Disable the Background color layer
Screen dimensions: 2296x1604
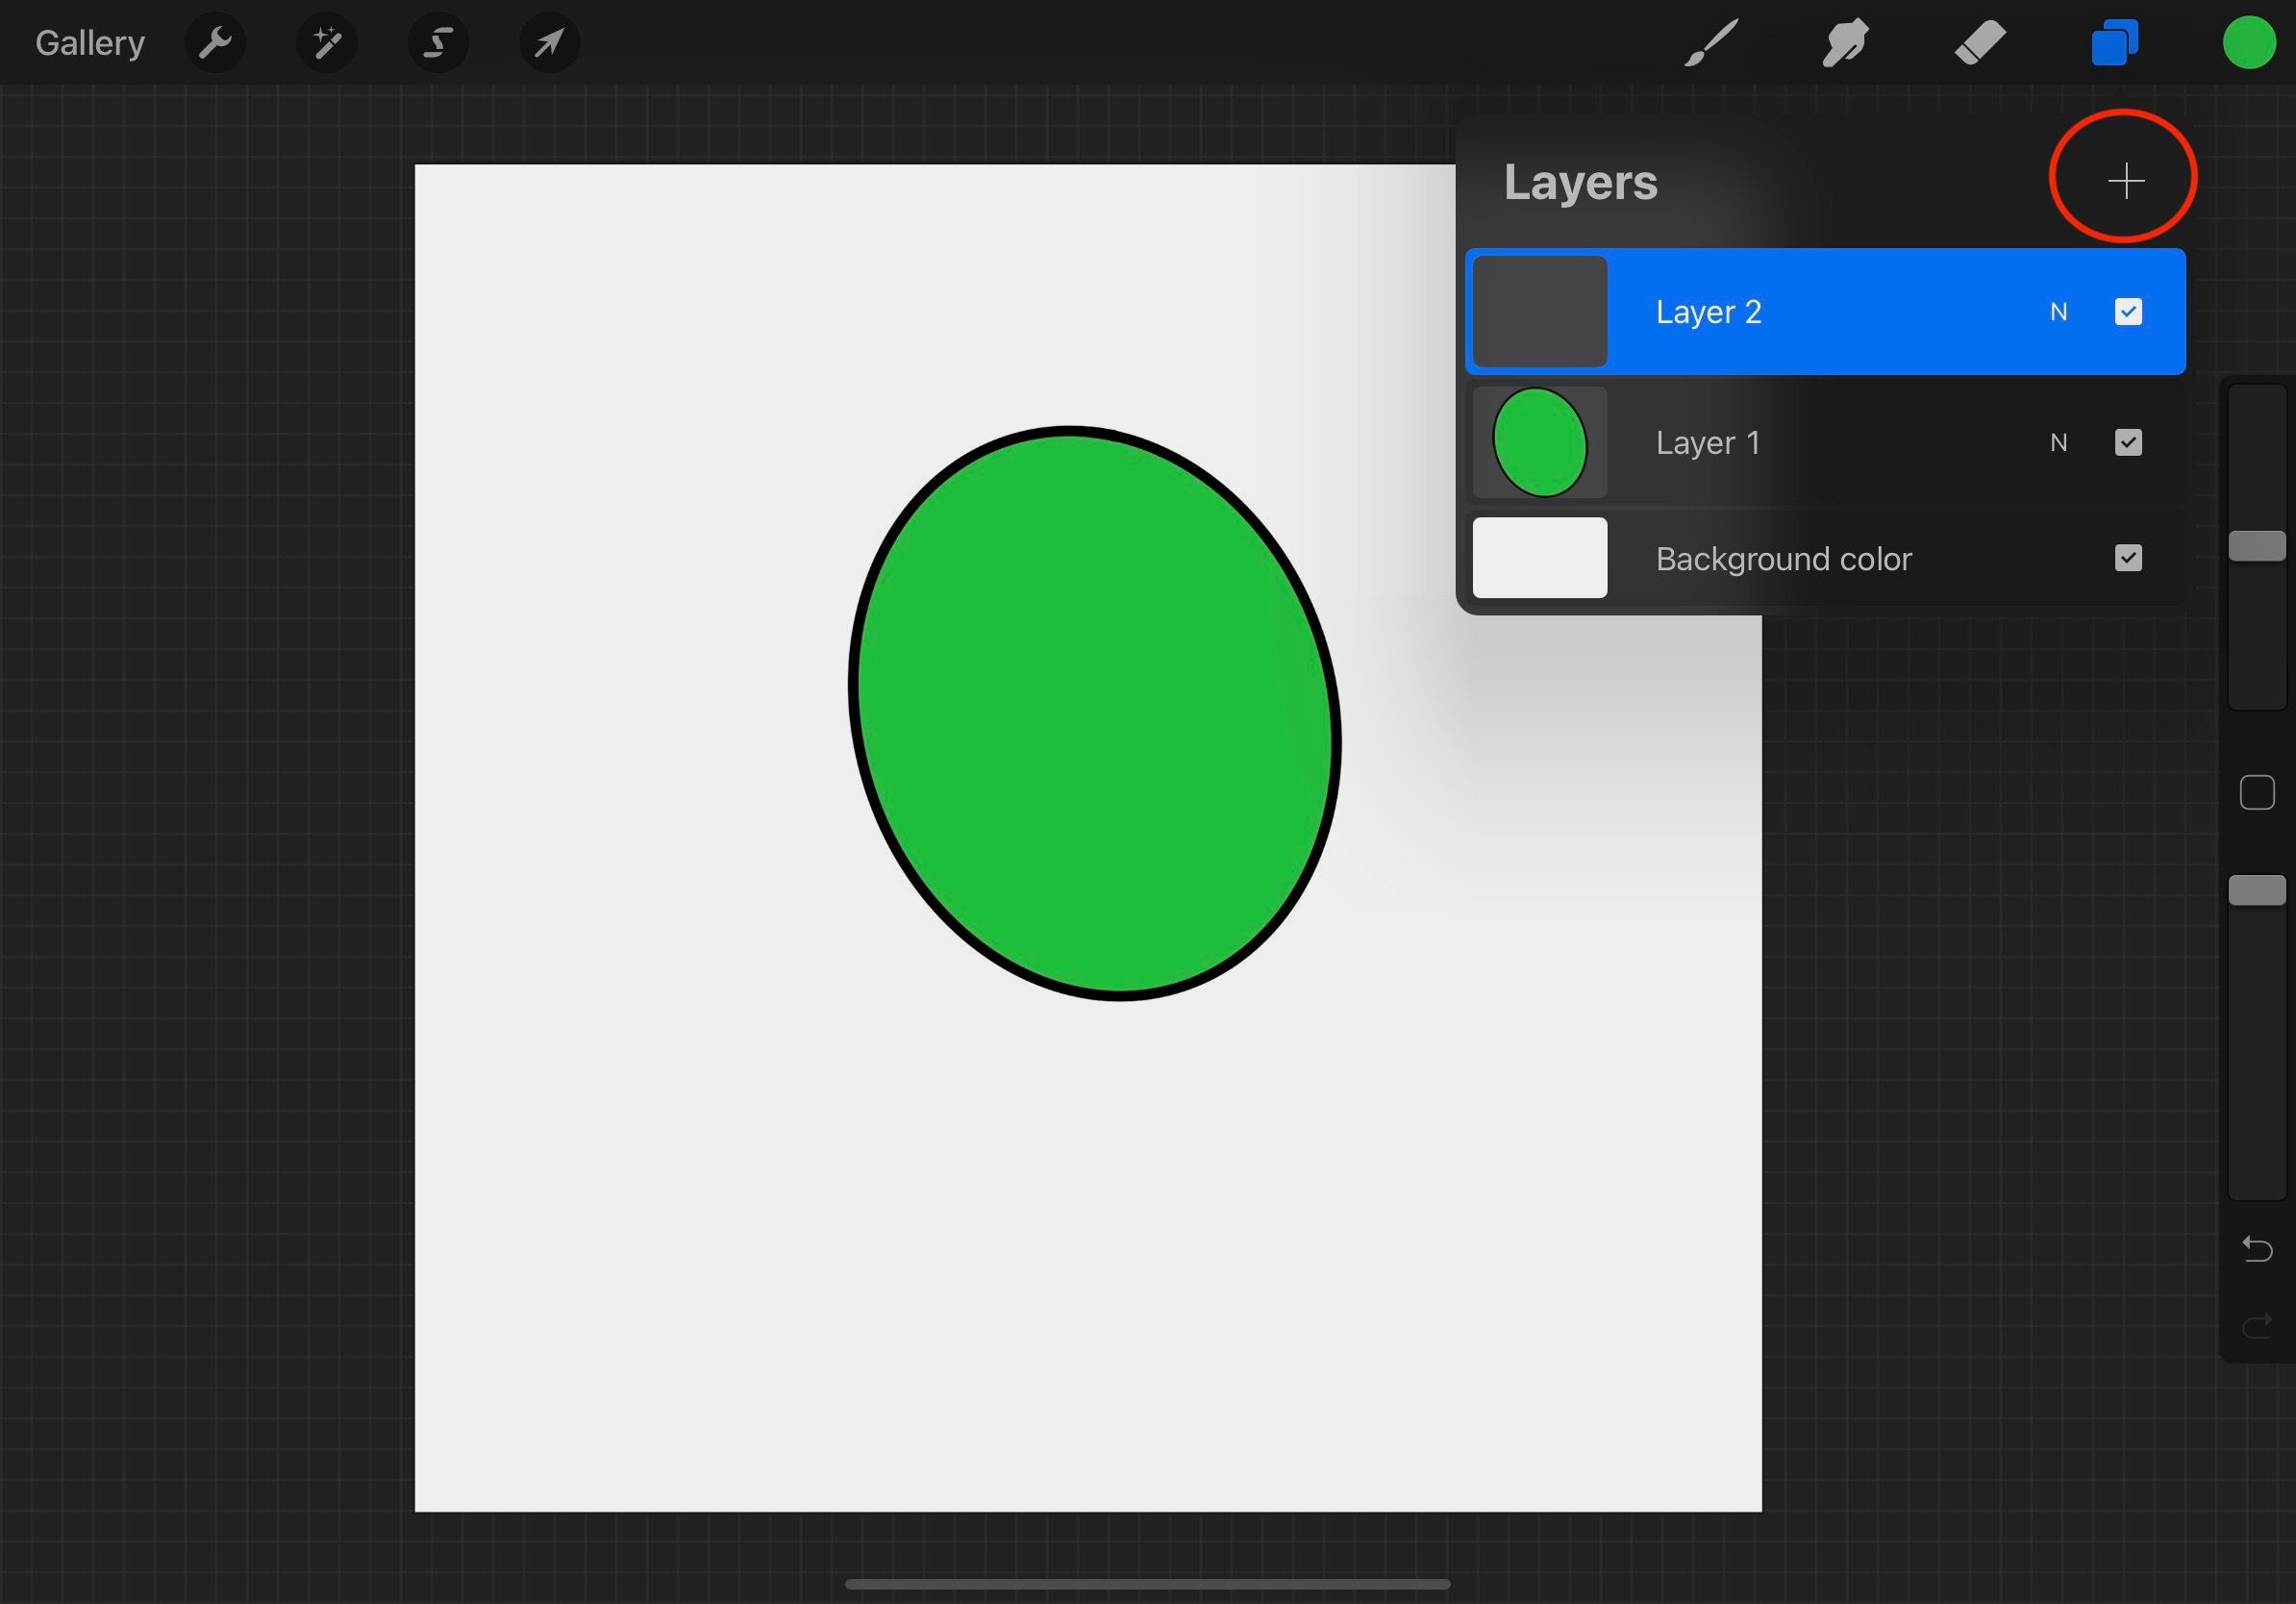coord(2129,558)
